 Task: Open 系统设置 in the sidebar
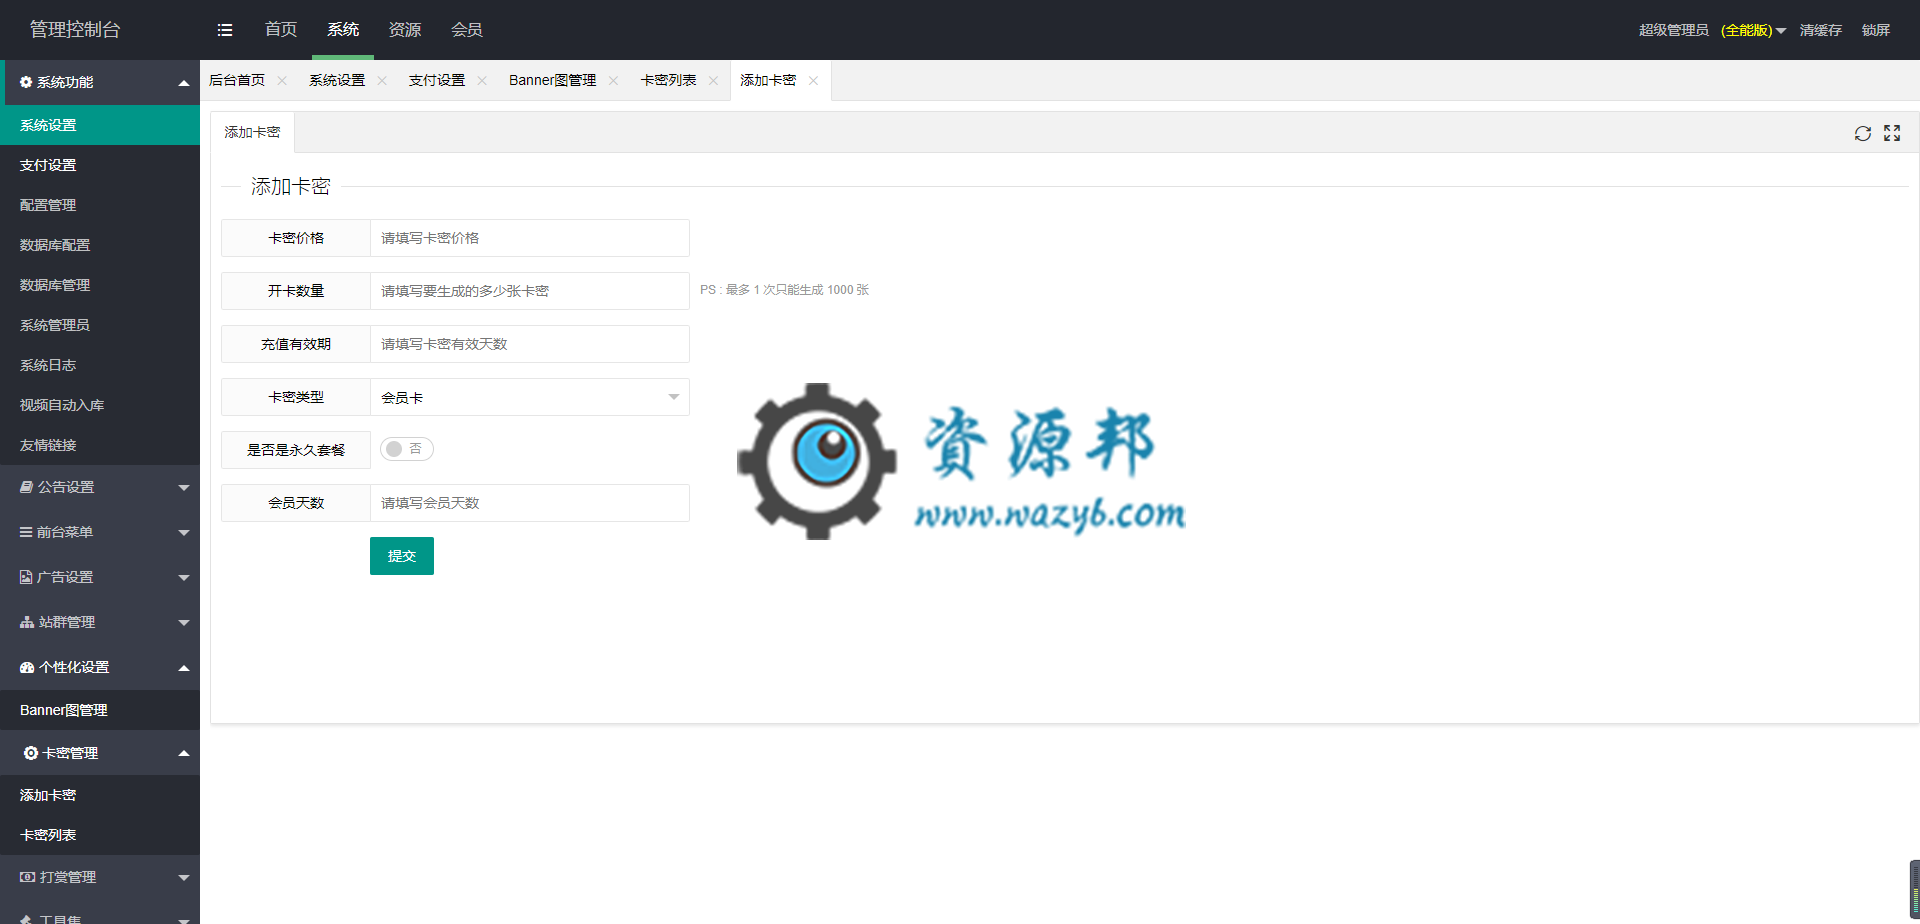pyautogui.click(x=100, y=125)
